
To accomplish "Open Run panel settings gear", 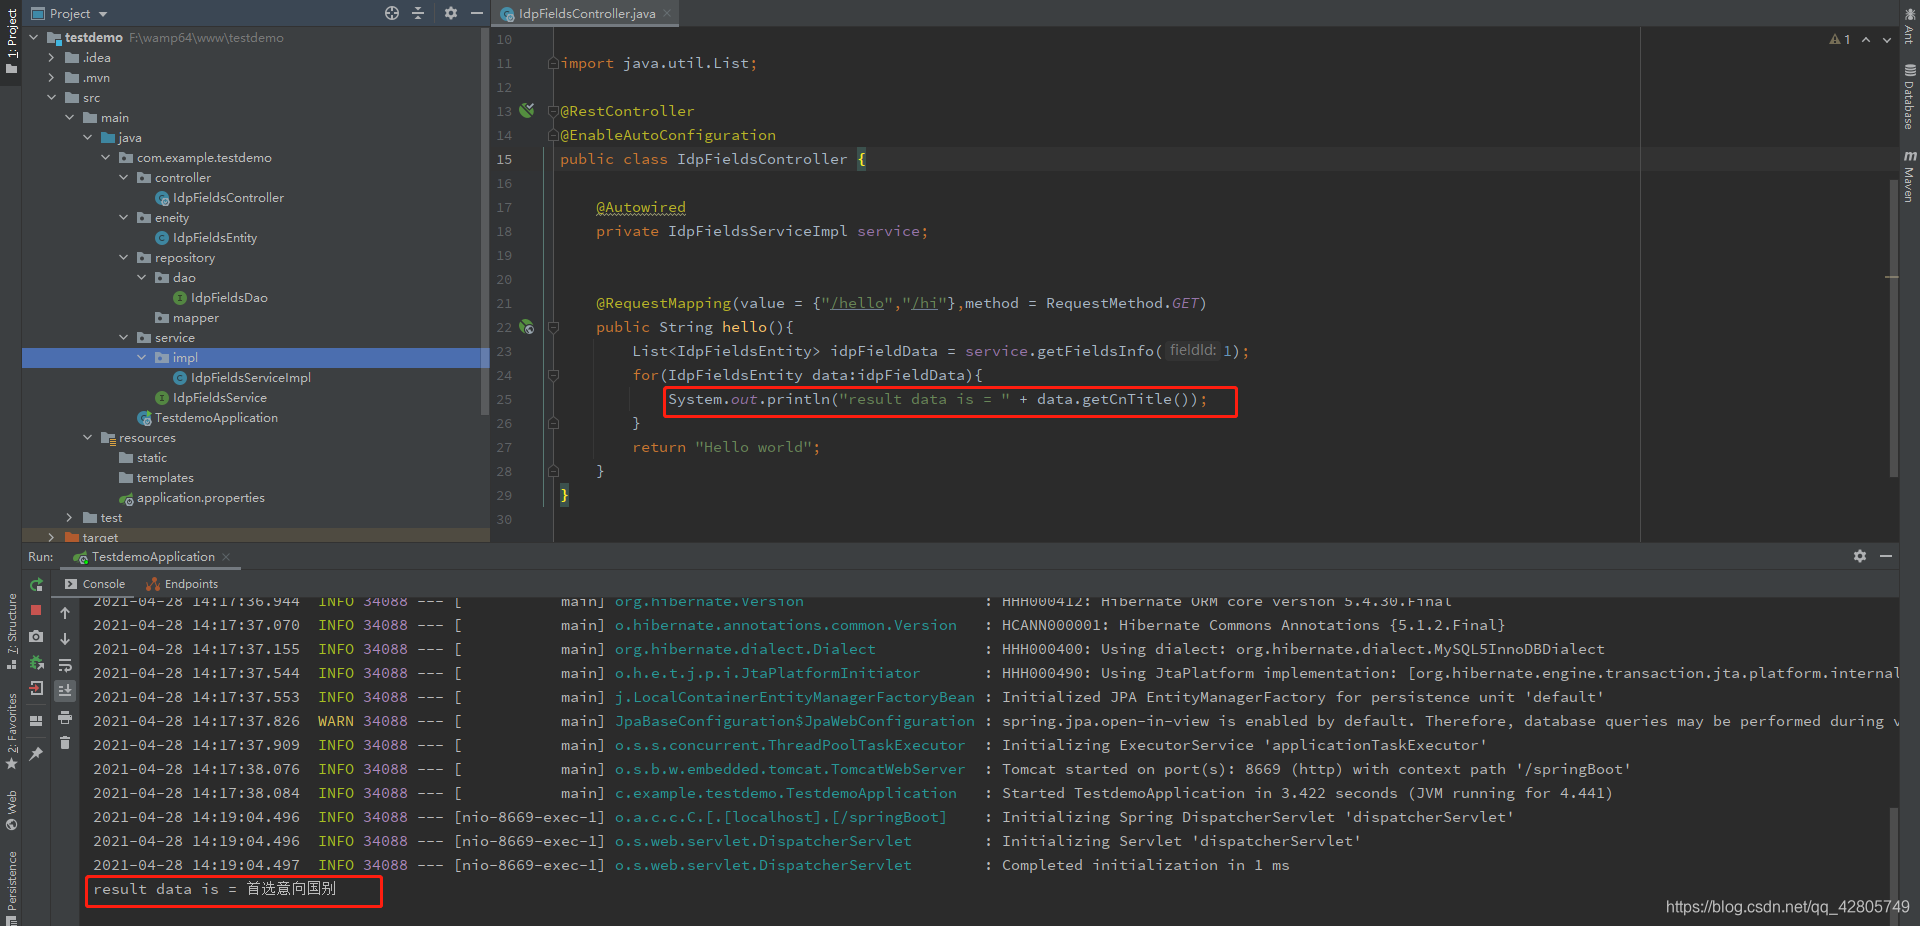I will 1860,556.
